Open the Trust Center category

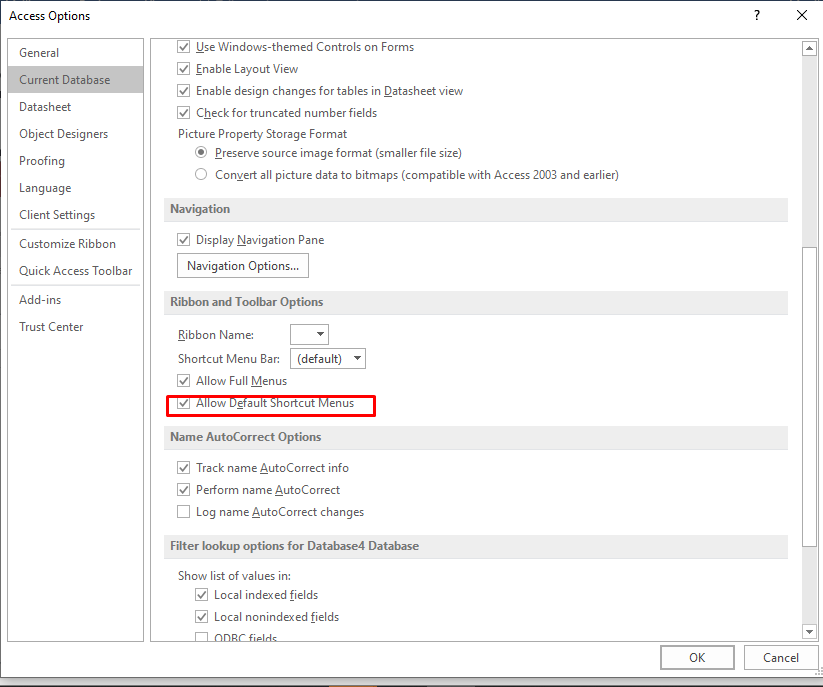tap(76, 326)
